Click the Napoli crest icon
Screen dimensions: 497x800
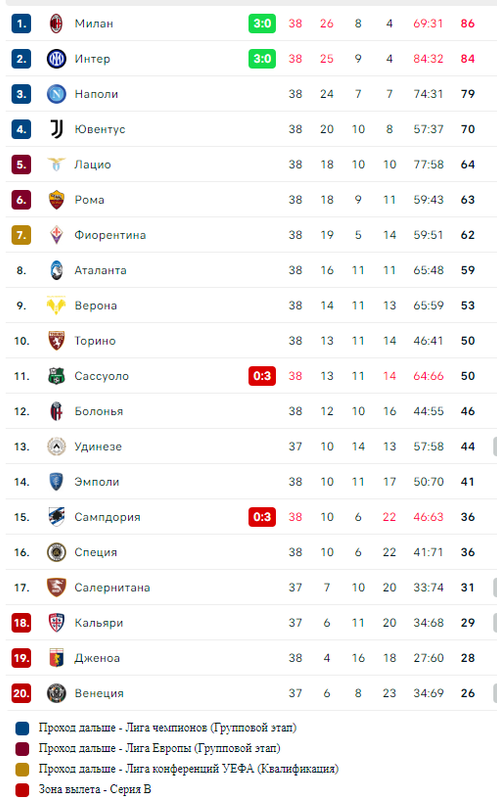click(x=56, y=94)
